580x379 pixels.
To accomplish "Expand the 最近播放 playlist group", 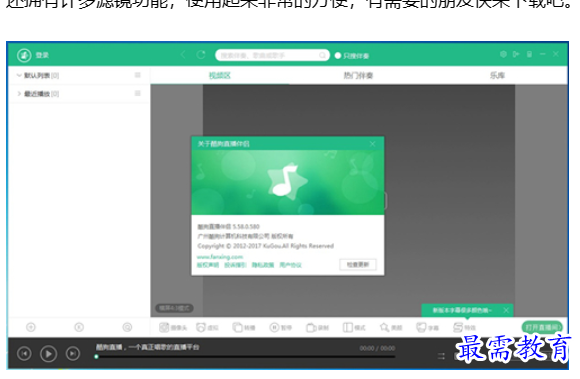I will (19, 94).
